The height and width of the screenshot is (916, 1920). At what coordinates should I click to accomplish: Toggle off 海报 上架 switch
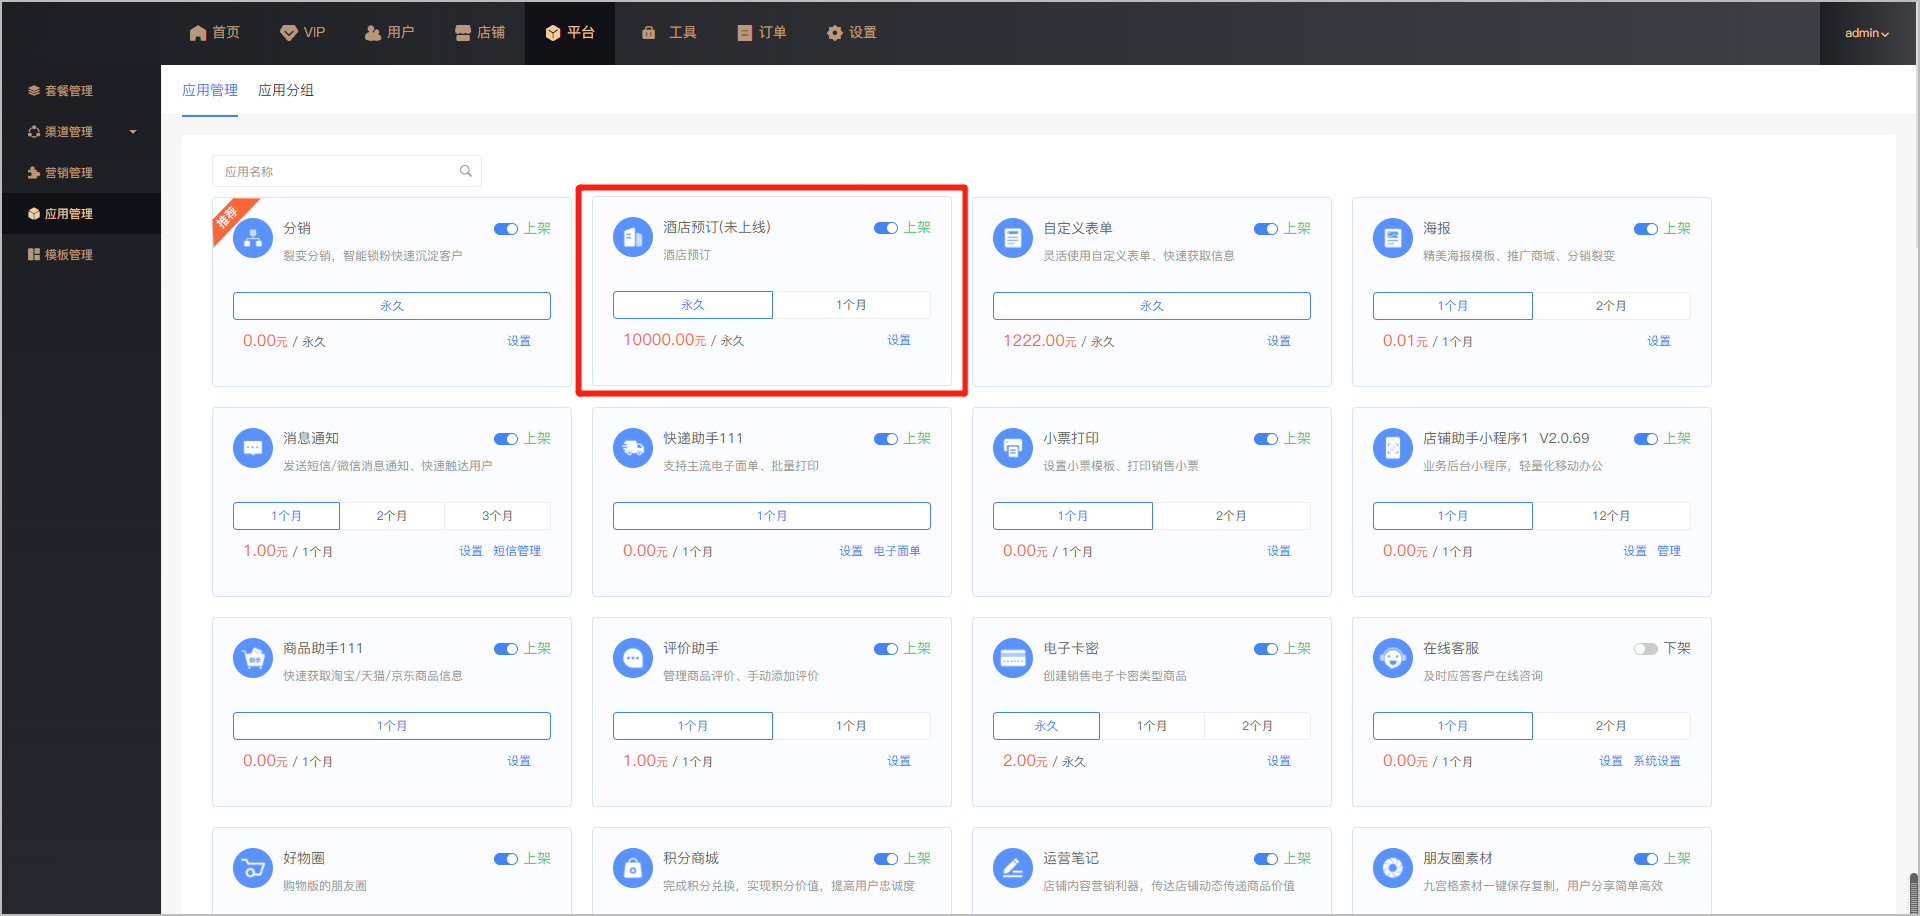[1645, 229]
